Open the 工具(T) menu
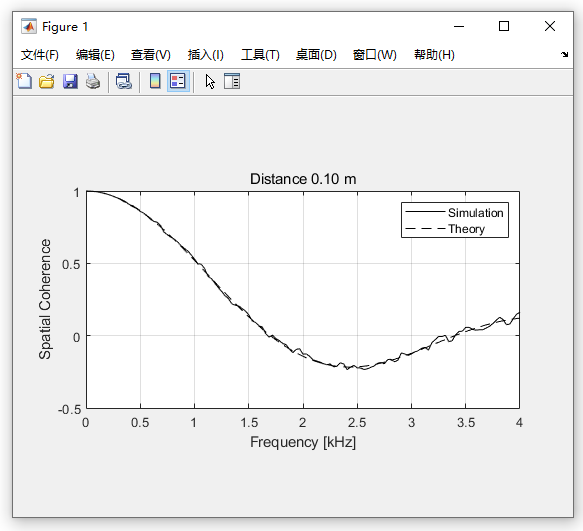The image size is (583, 531). tap(260, 55)
